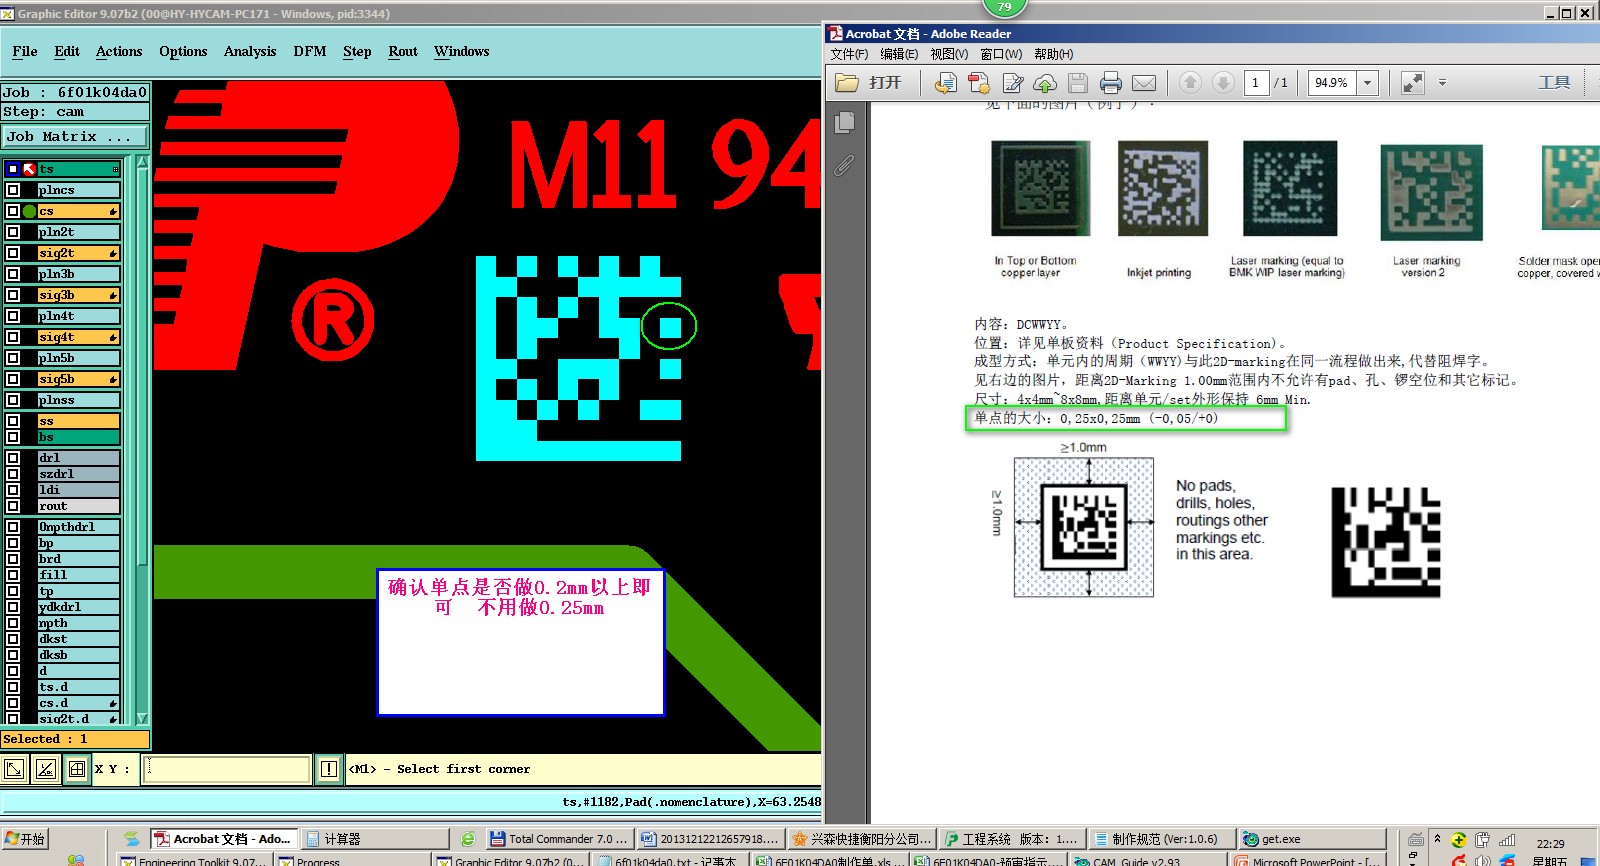The image size is (1600, 866).
Task: Open Rout menu in Graphic Editor
Action: coord(403,51)
